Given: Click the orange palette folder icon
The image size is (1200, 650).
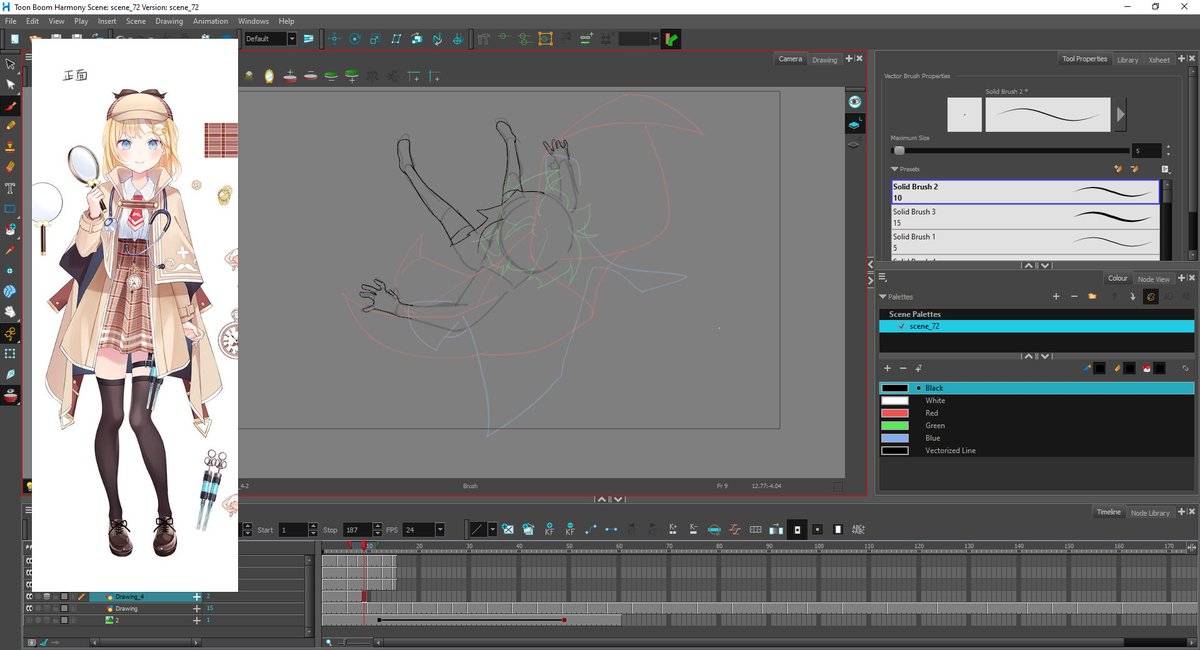Looking at the screenshot, I should point(1092,296).
